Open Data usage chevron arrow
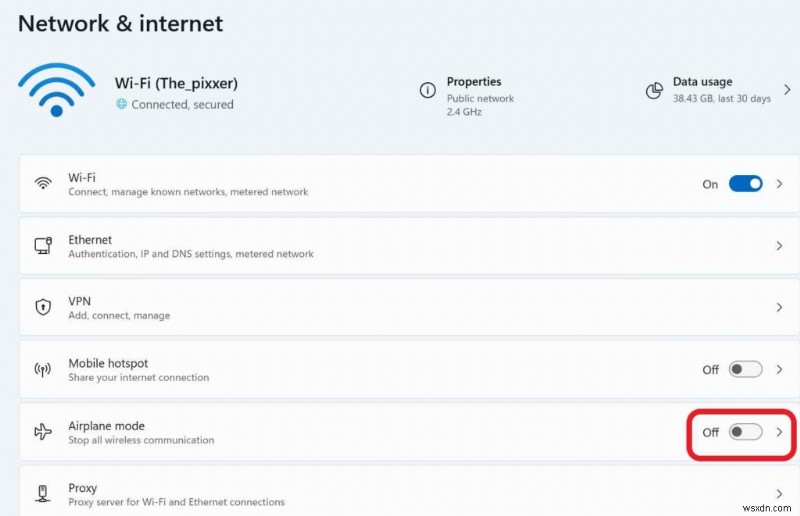 pyautogui.click(x=785, y=91)
